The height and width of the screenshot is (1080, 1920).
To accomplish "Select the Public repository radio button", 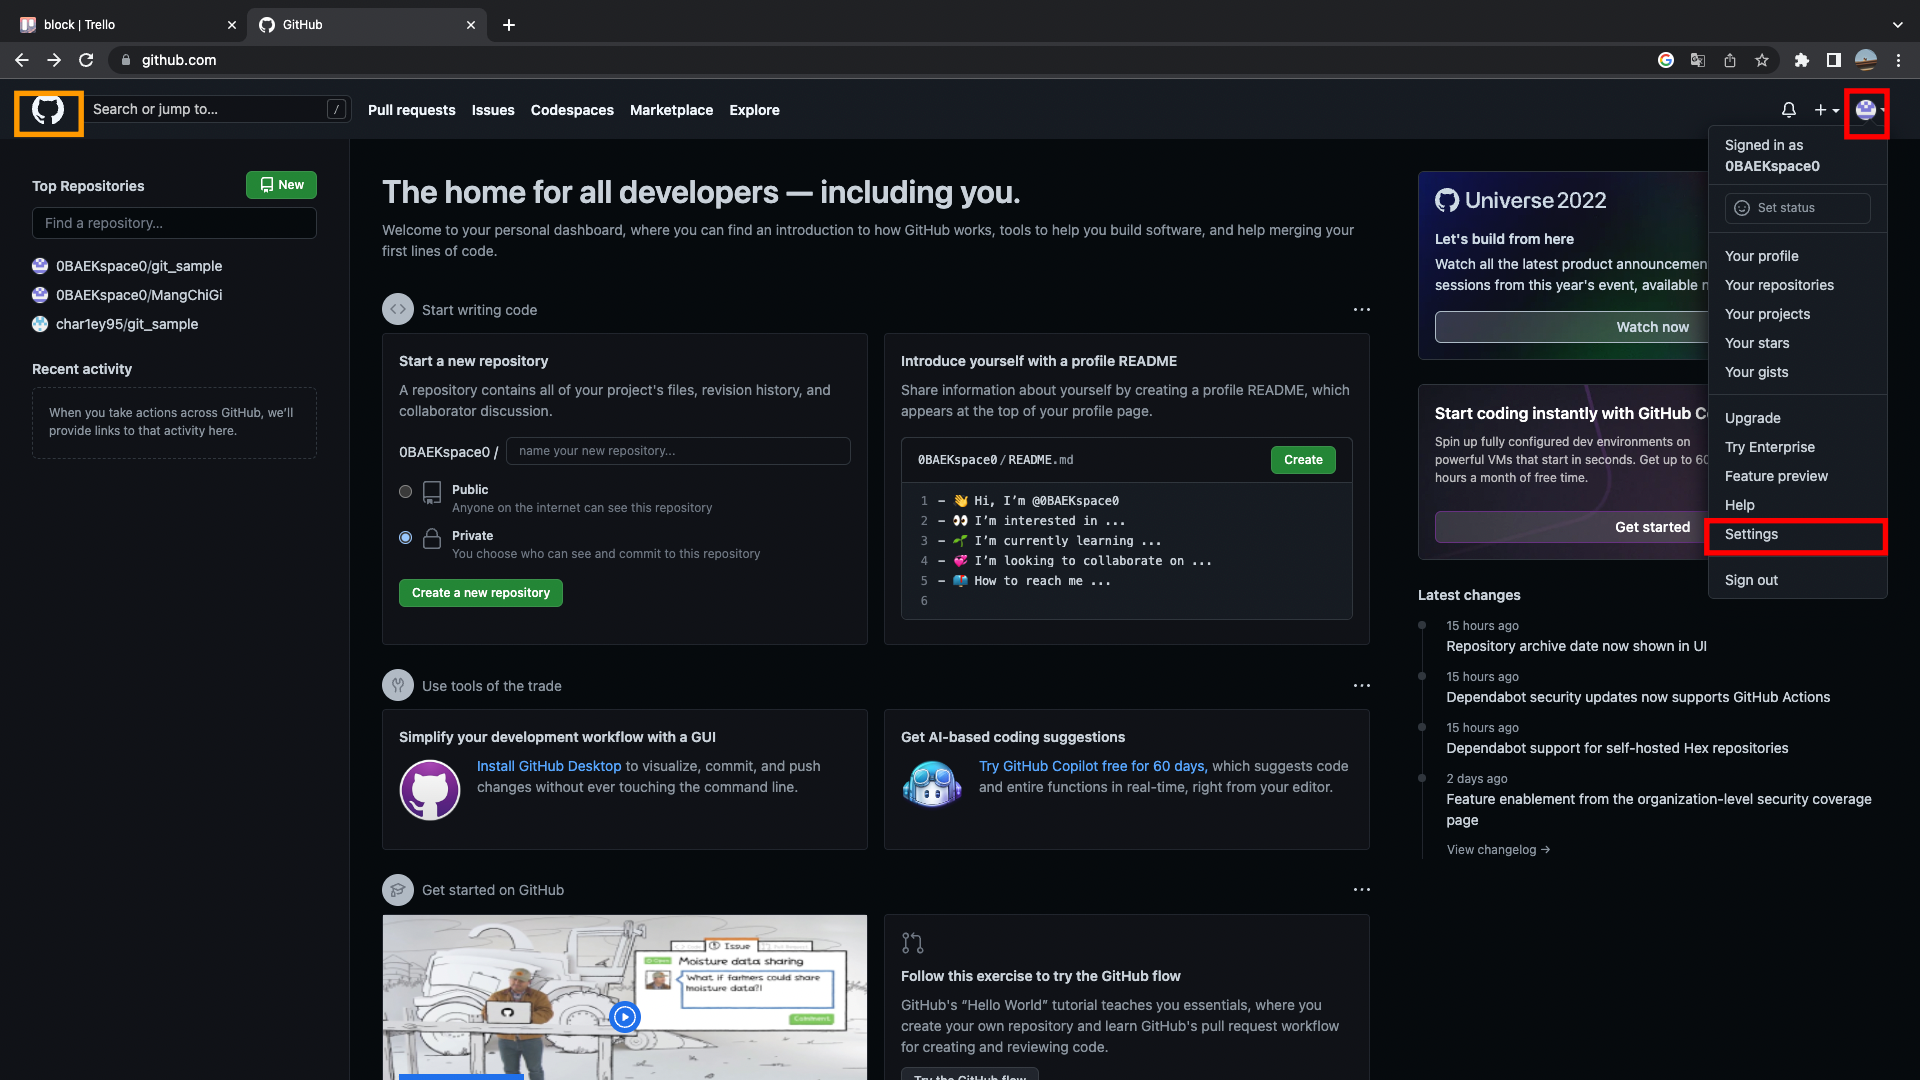I will coord(405,491).
